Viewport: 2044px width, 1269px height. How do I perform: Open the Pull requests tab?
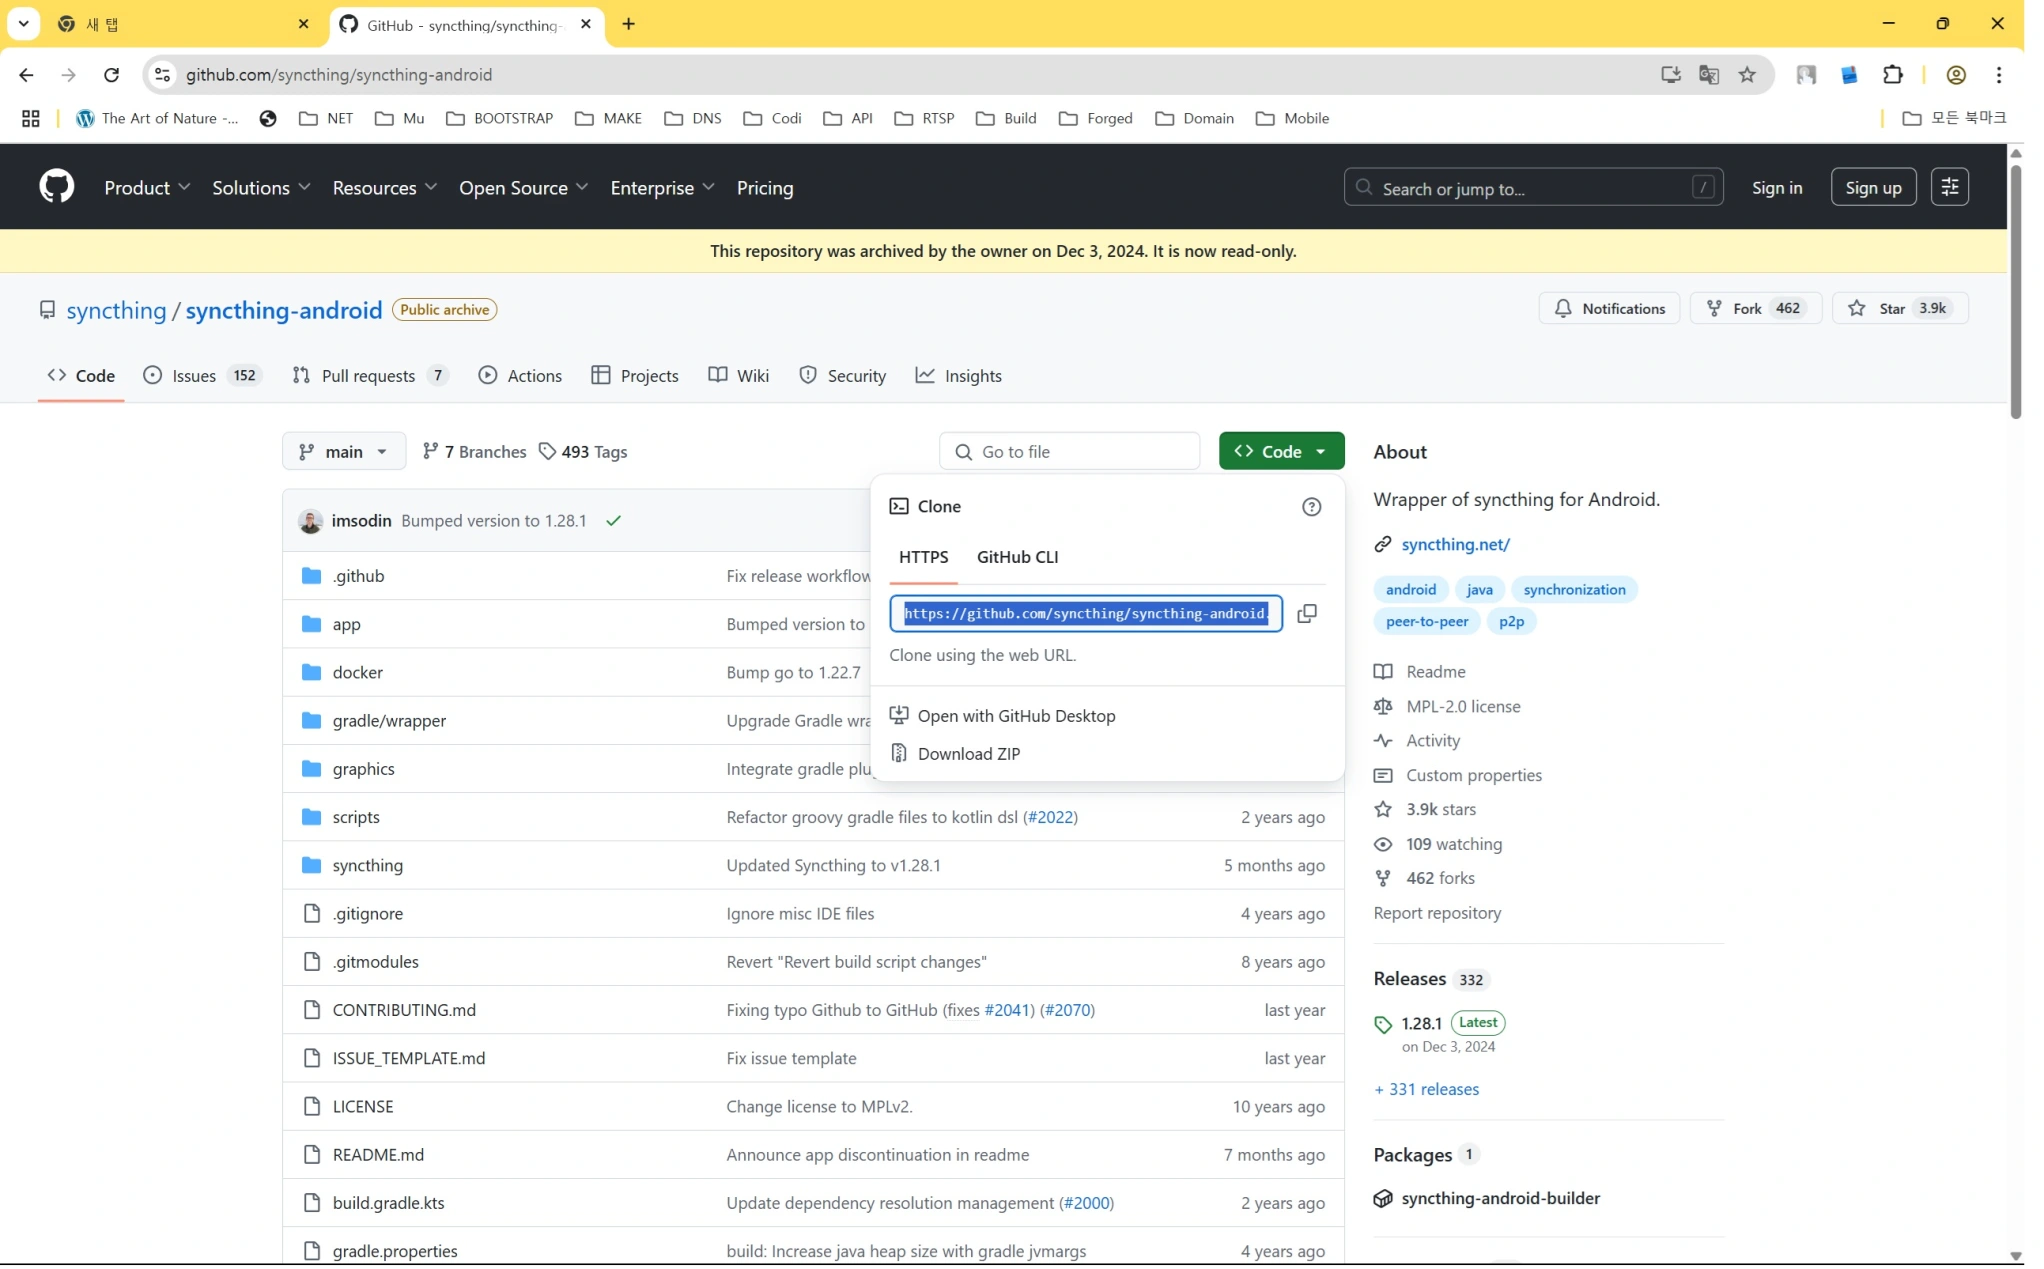[367, 376]
